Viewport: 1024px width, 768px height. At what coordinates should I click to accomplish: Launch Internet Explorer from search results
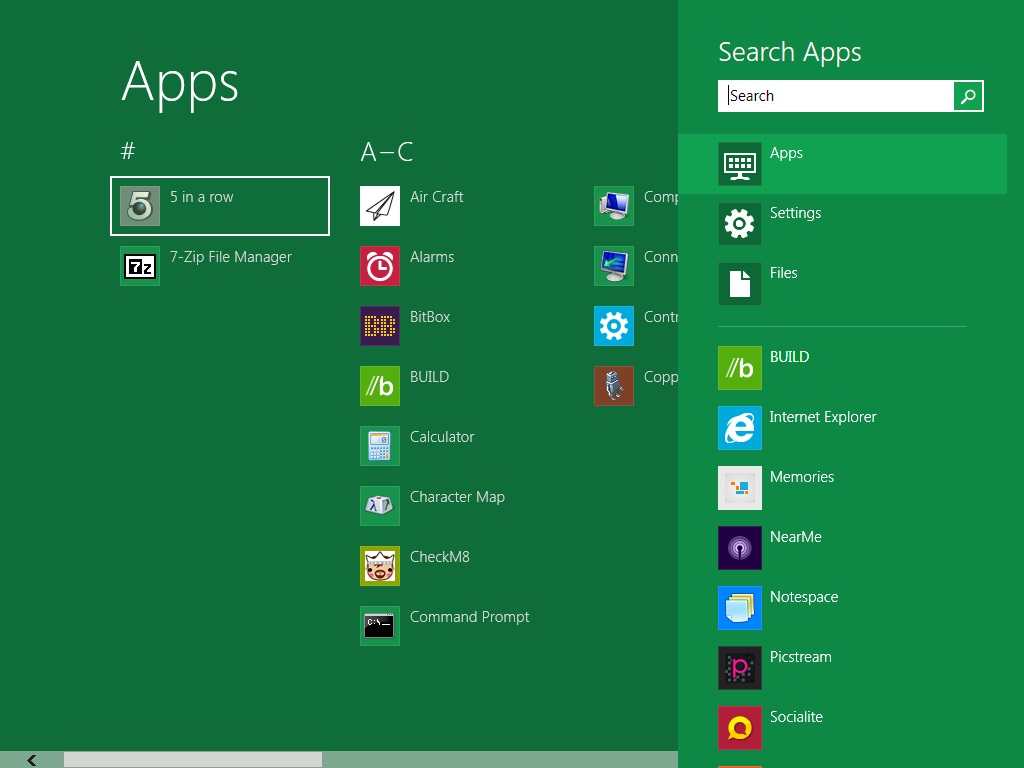pyautogui.click(x=823, y=417)
